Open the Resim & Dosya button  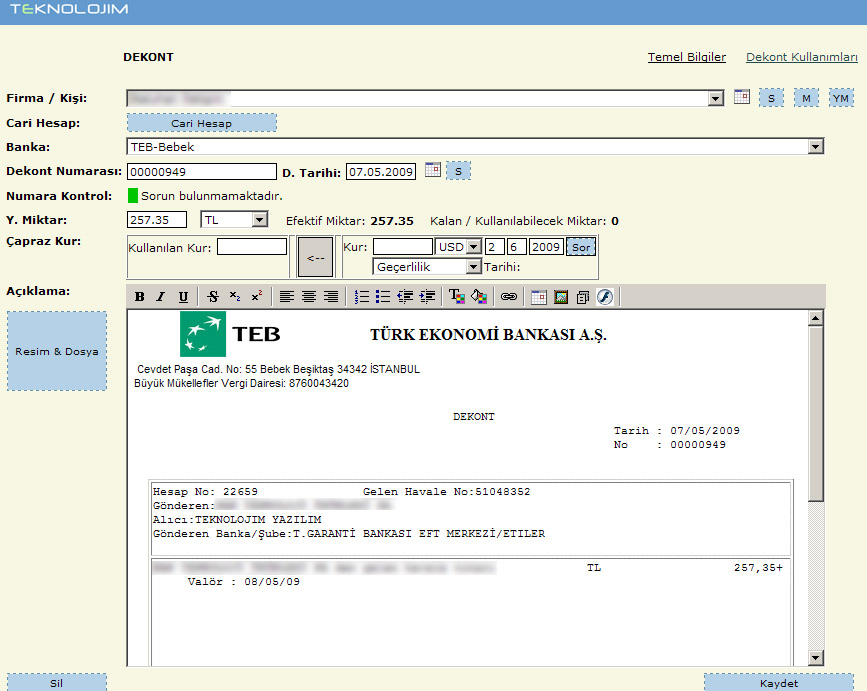(x=56, y=351)
